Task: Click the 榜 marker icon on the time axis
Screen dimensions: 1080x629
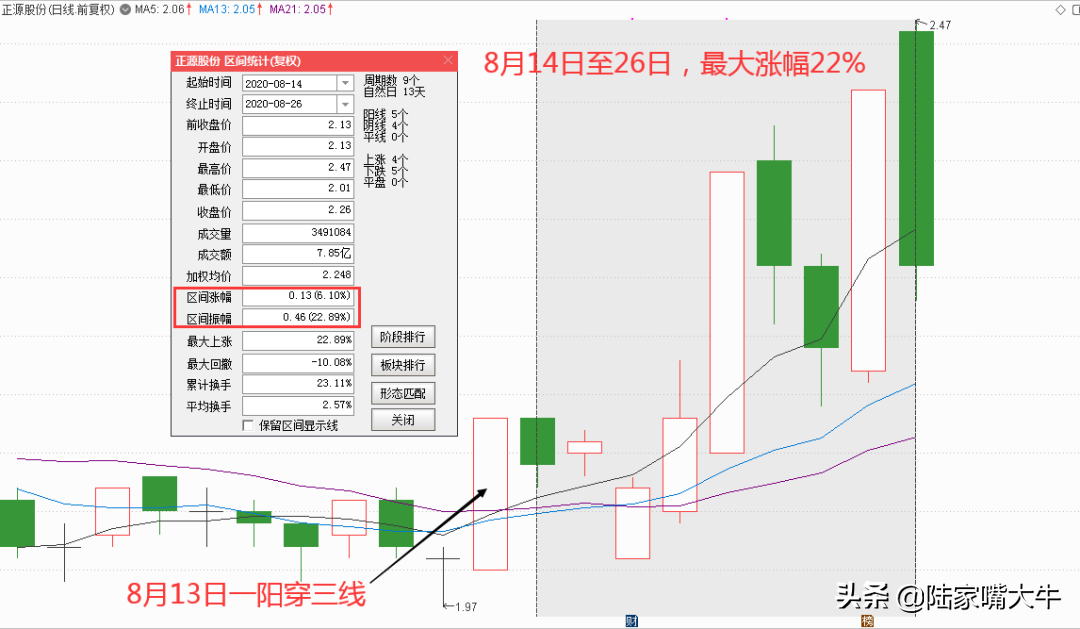Action: [x=867, y=621]
